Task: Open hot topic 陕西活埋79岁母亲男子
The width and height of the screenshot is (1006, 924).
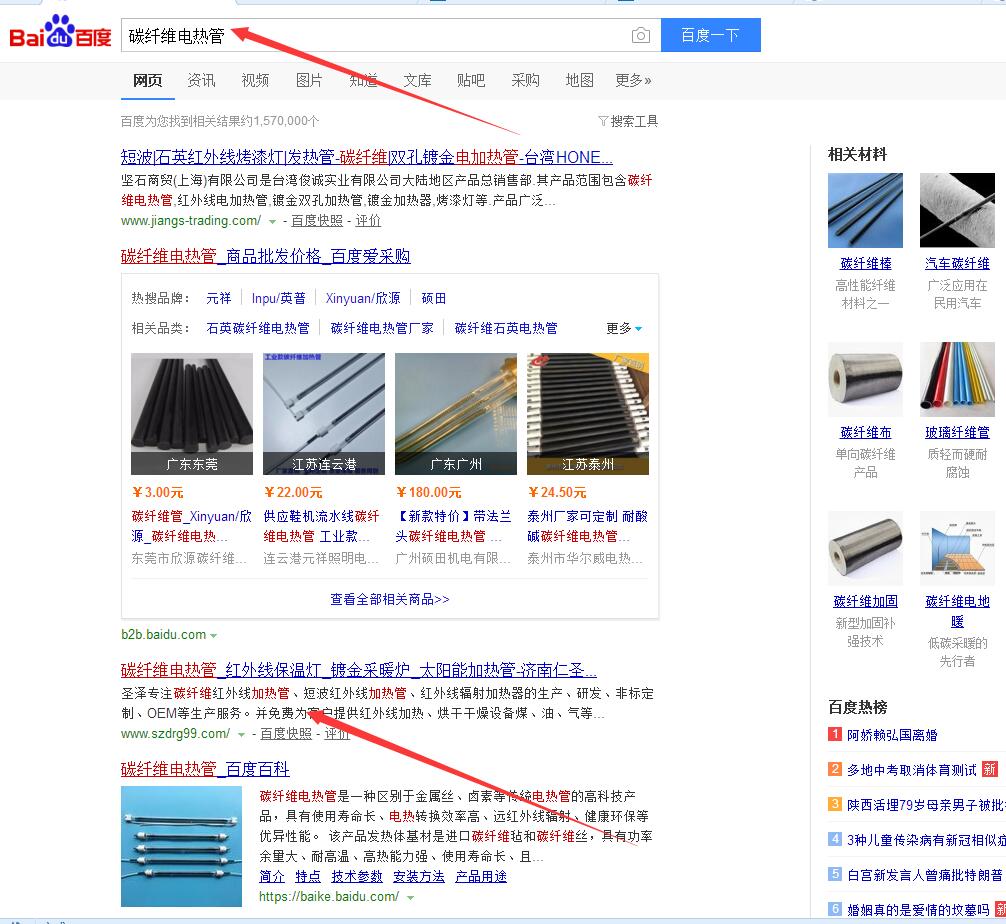Action: coord(926,805)
